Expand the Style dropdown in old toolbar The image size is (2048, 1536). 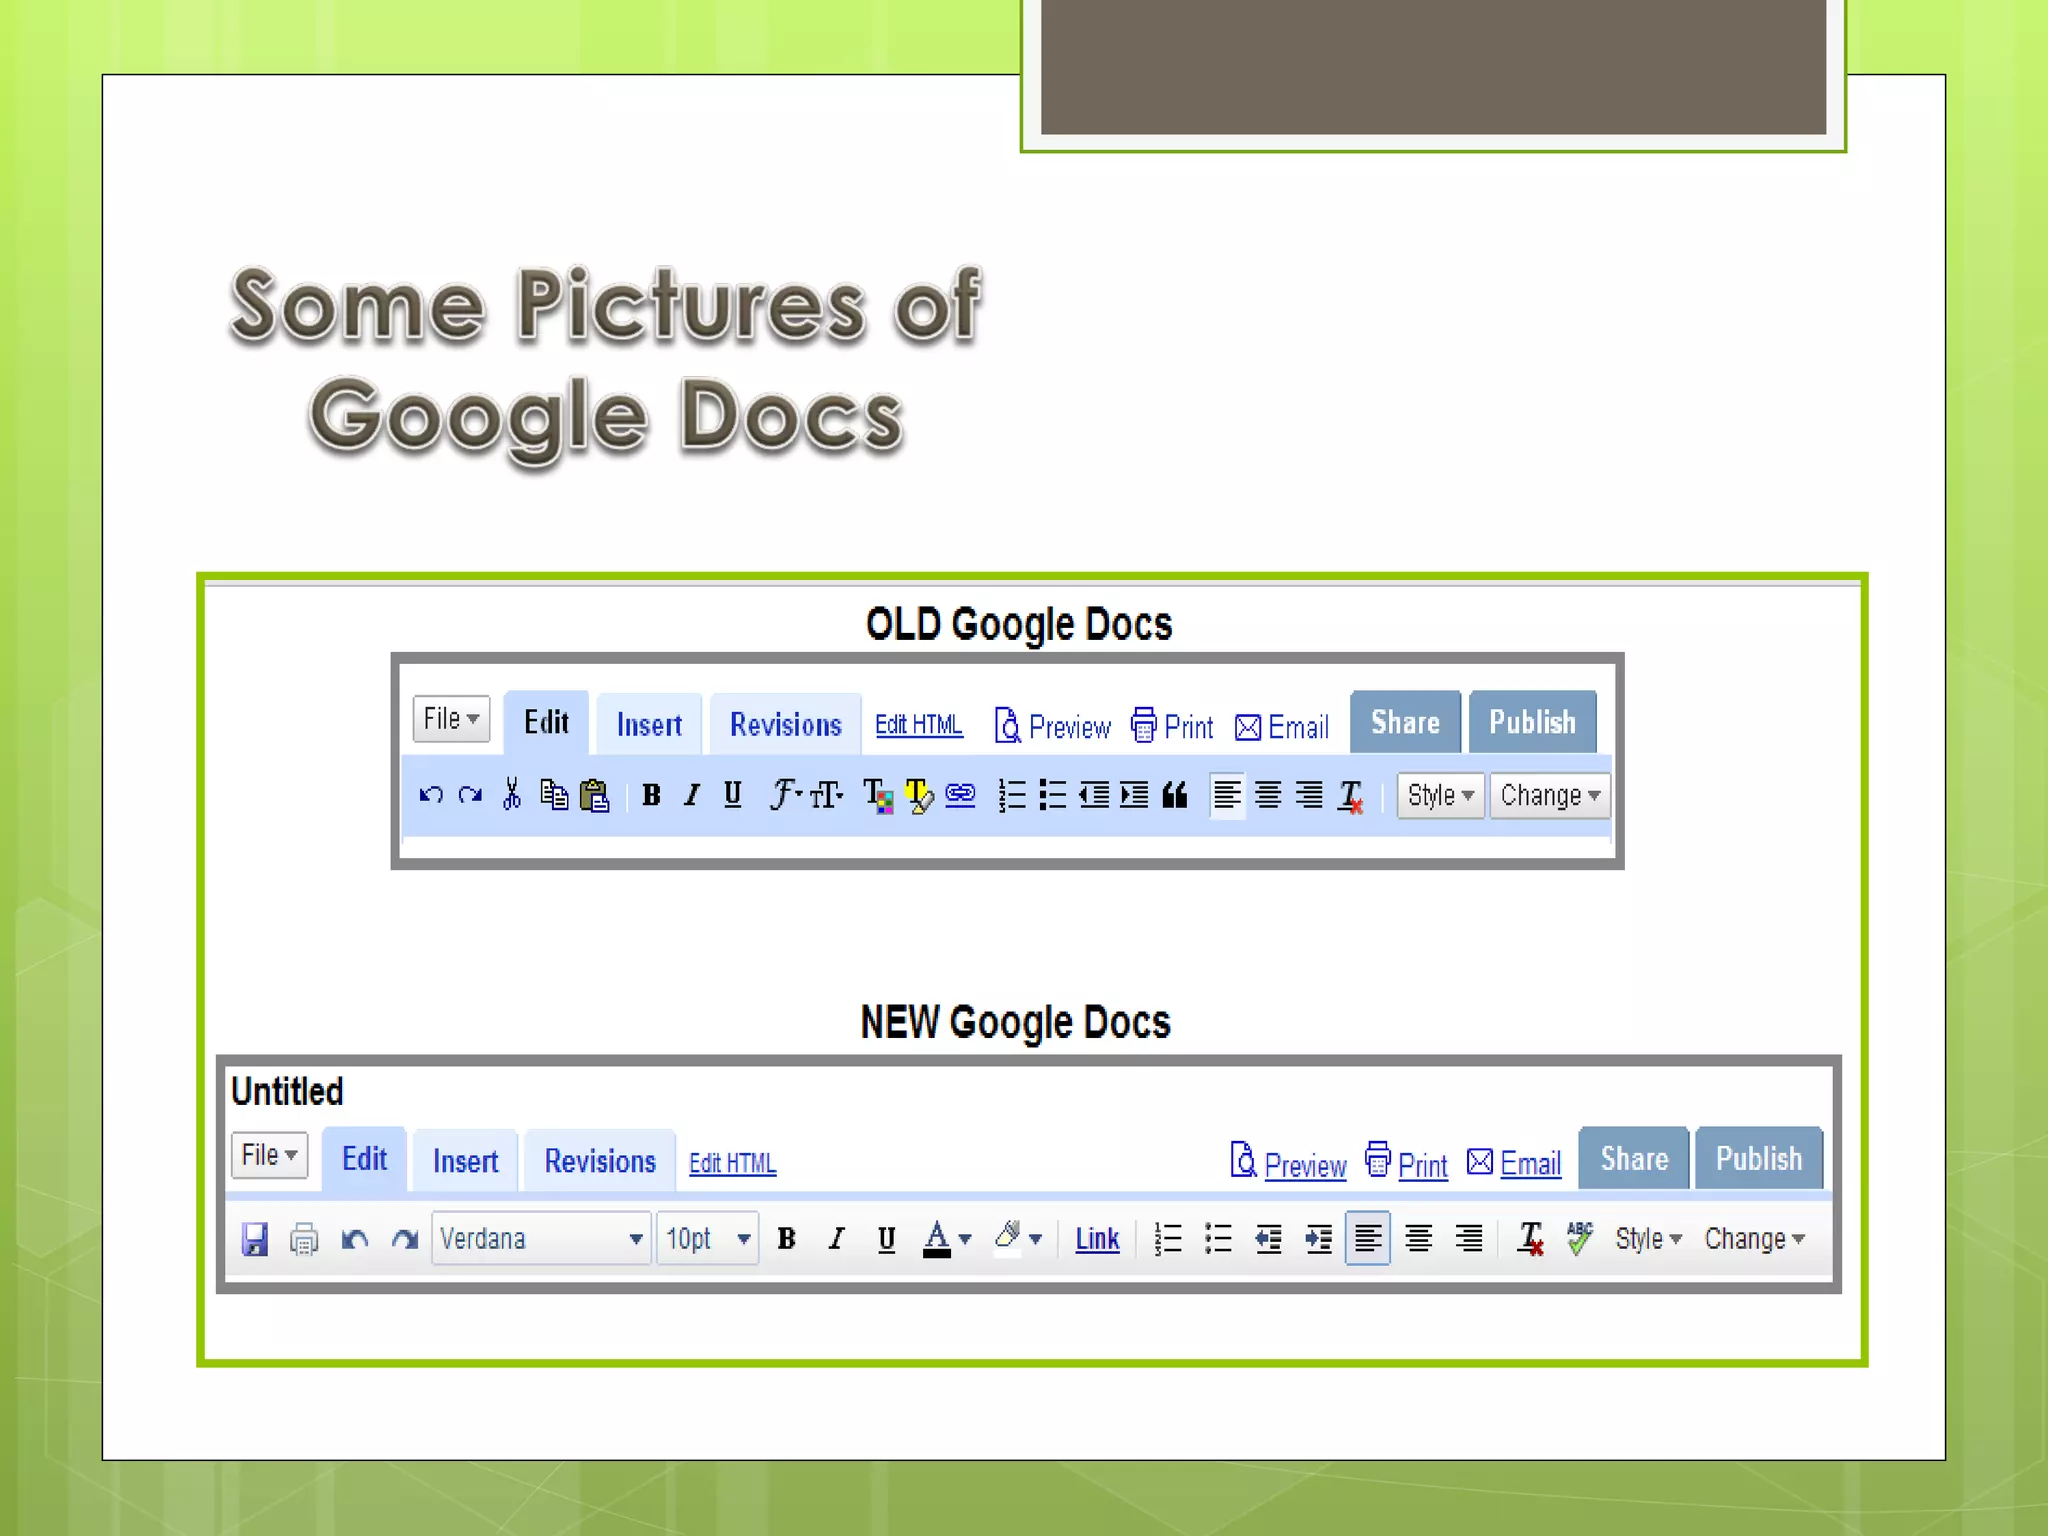[x=1440, y=795]
